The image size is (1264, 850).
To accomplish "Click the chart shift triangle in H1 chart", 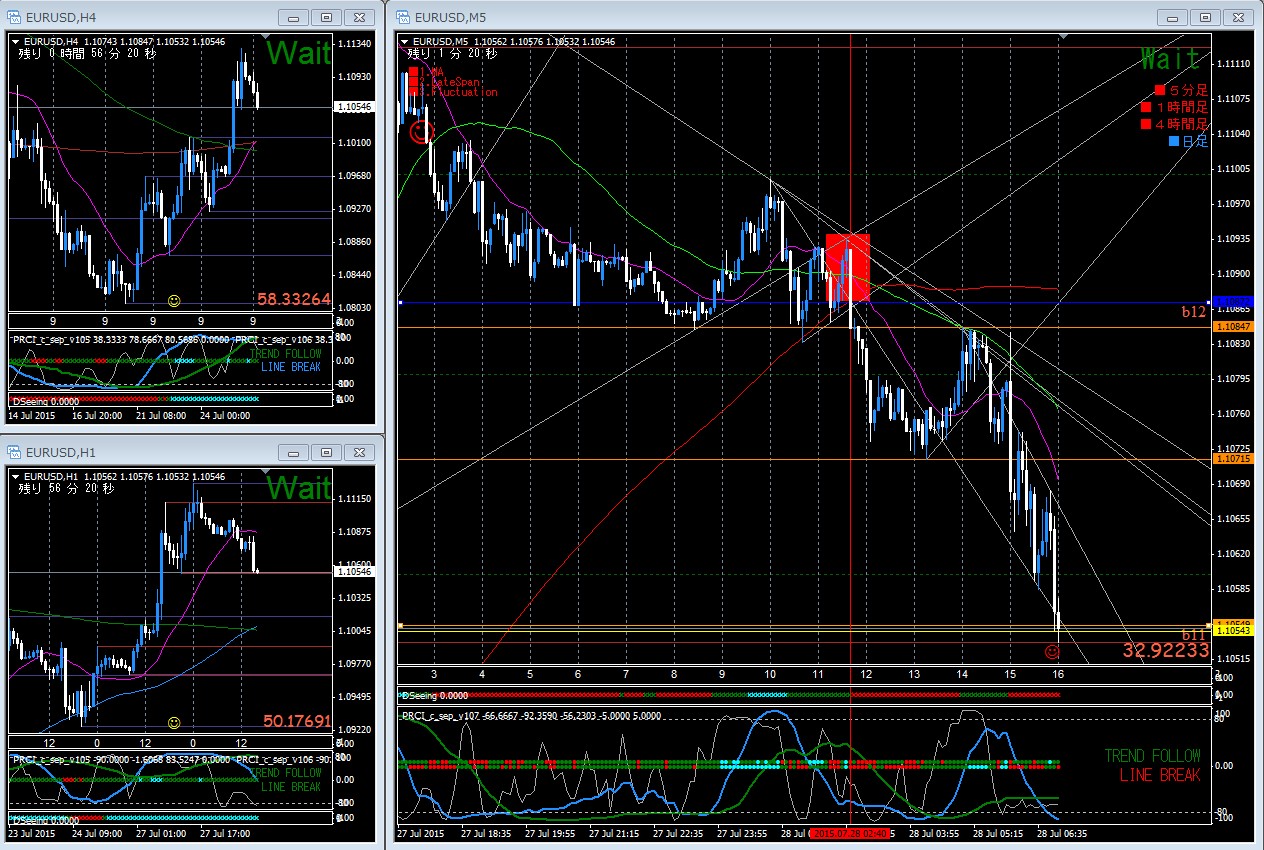I will click(x=263, y=471).
